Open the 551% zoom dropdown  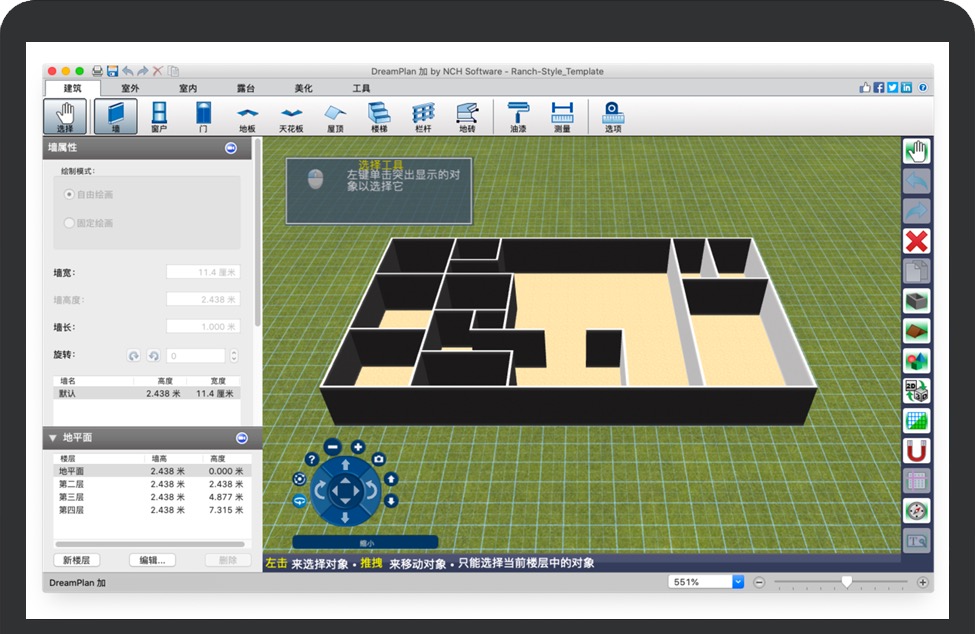pyautogui.click(x=738, y=582)
